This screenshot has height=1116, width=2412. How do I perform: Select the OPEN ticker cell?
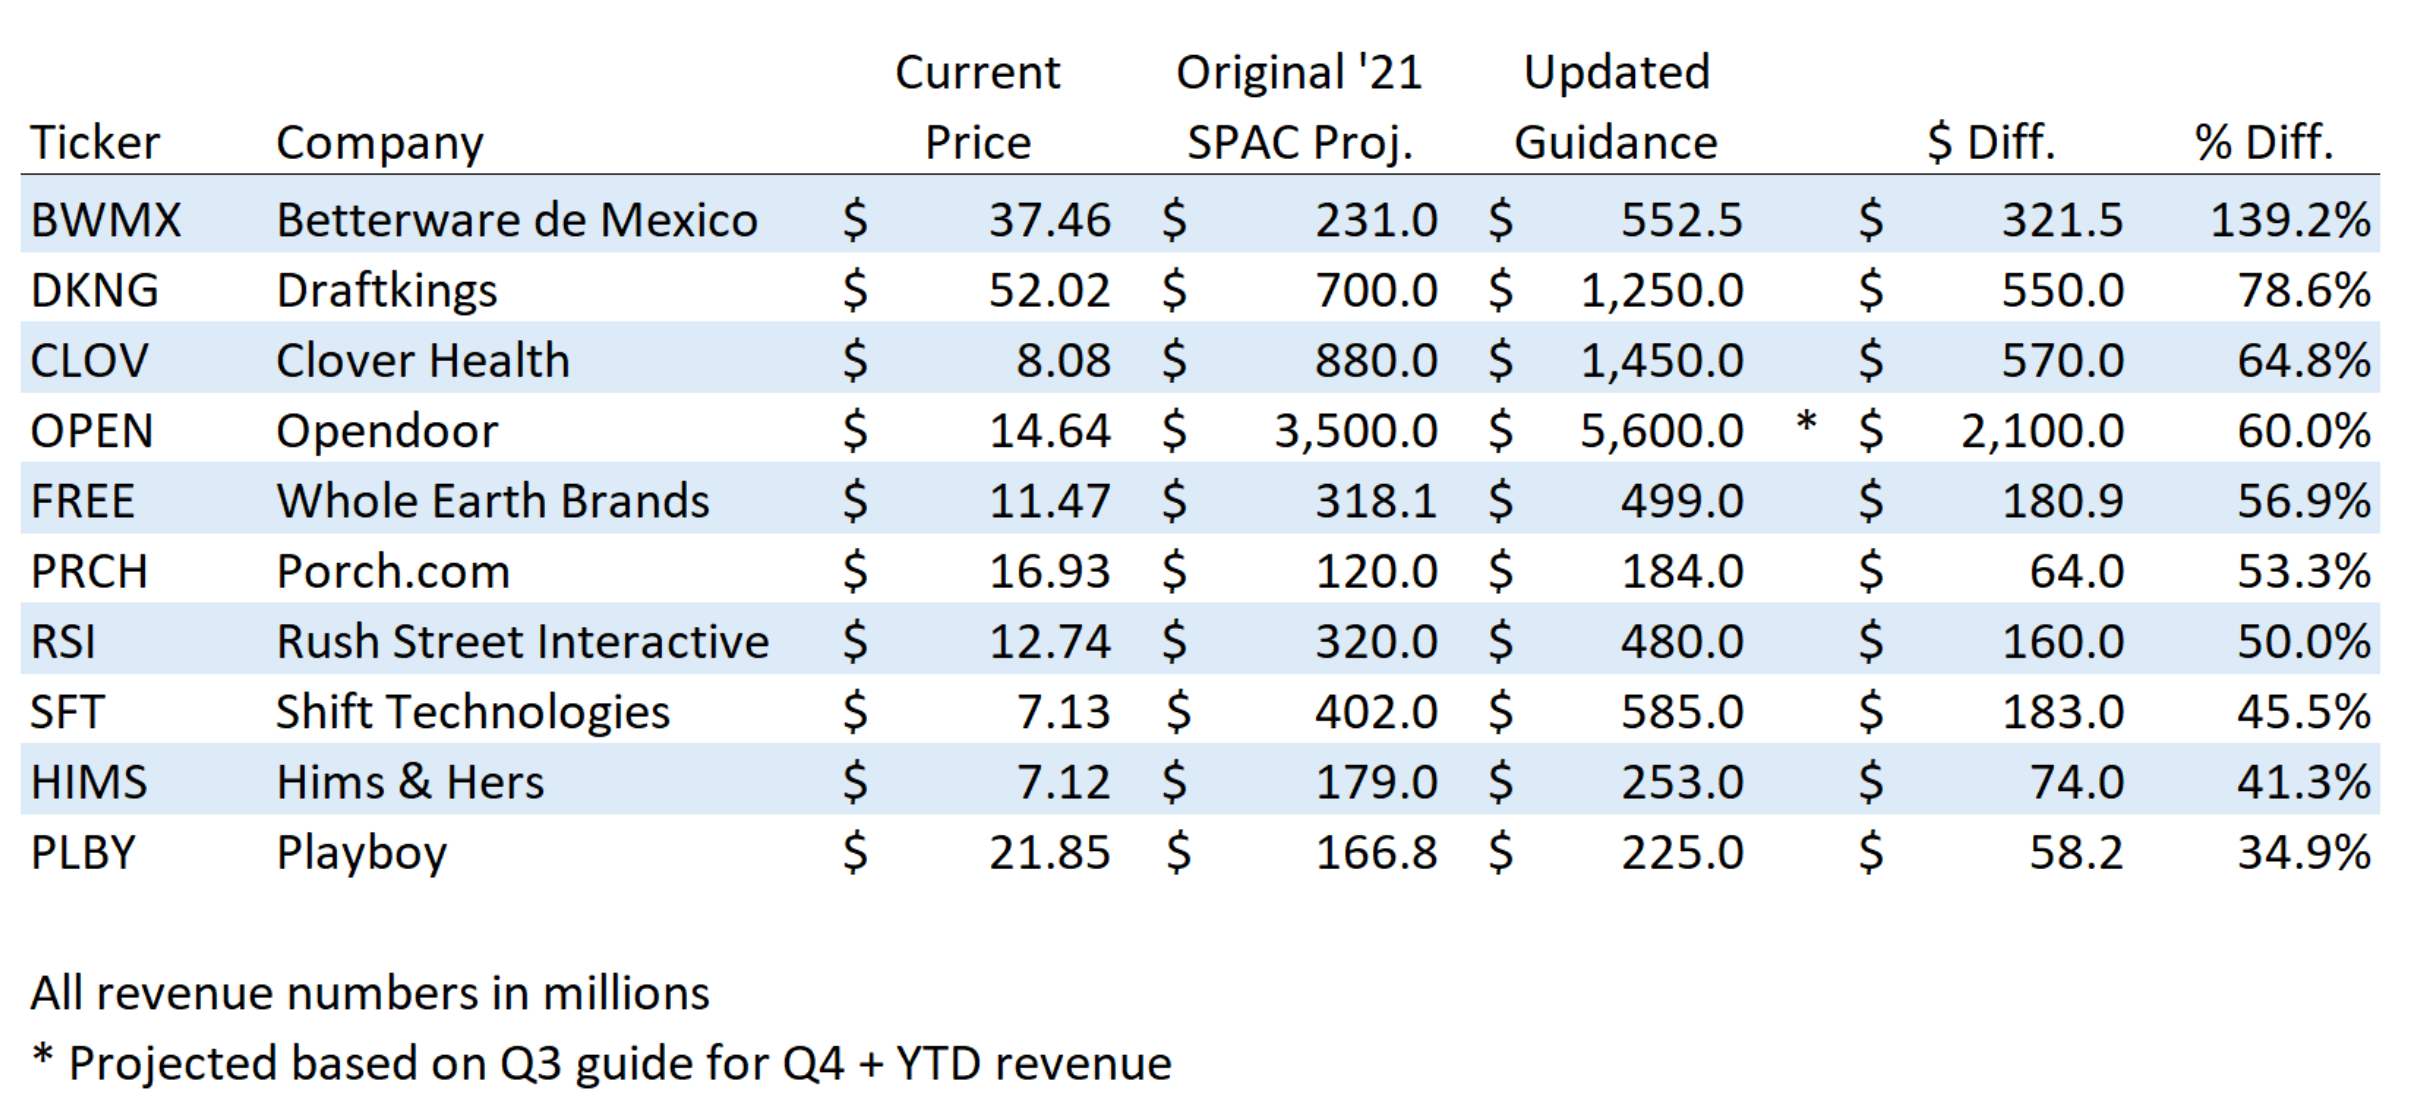click(92, 431)
